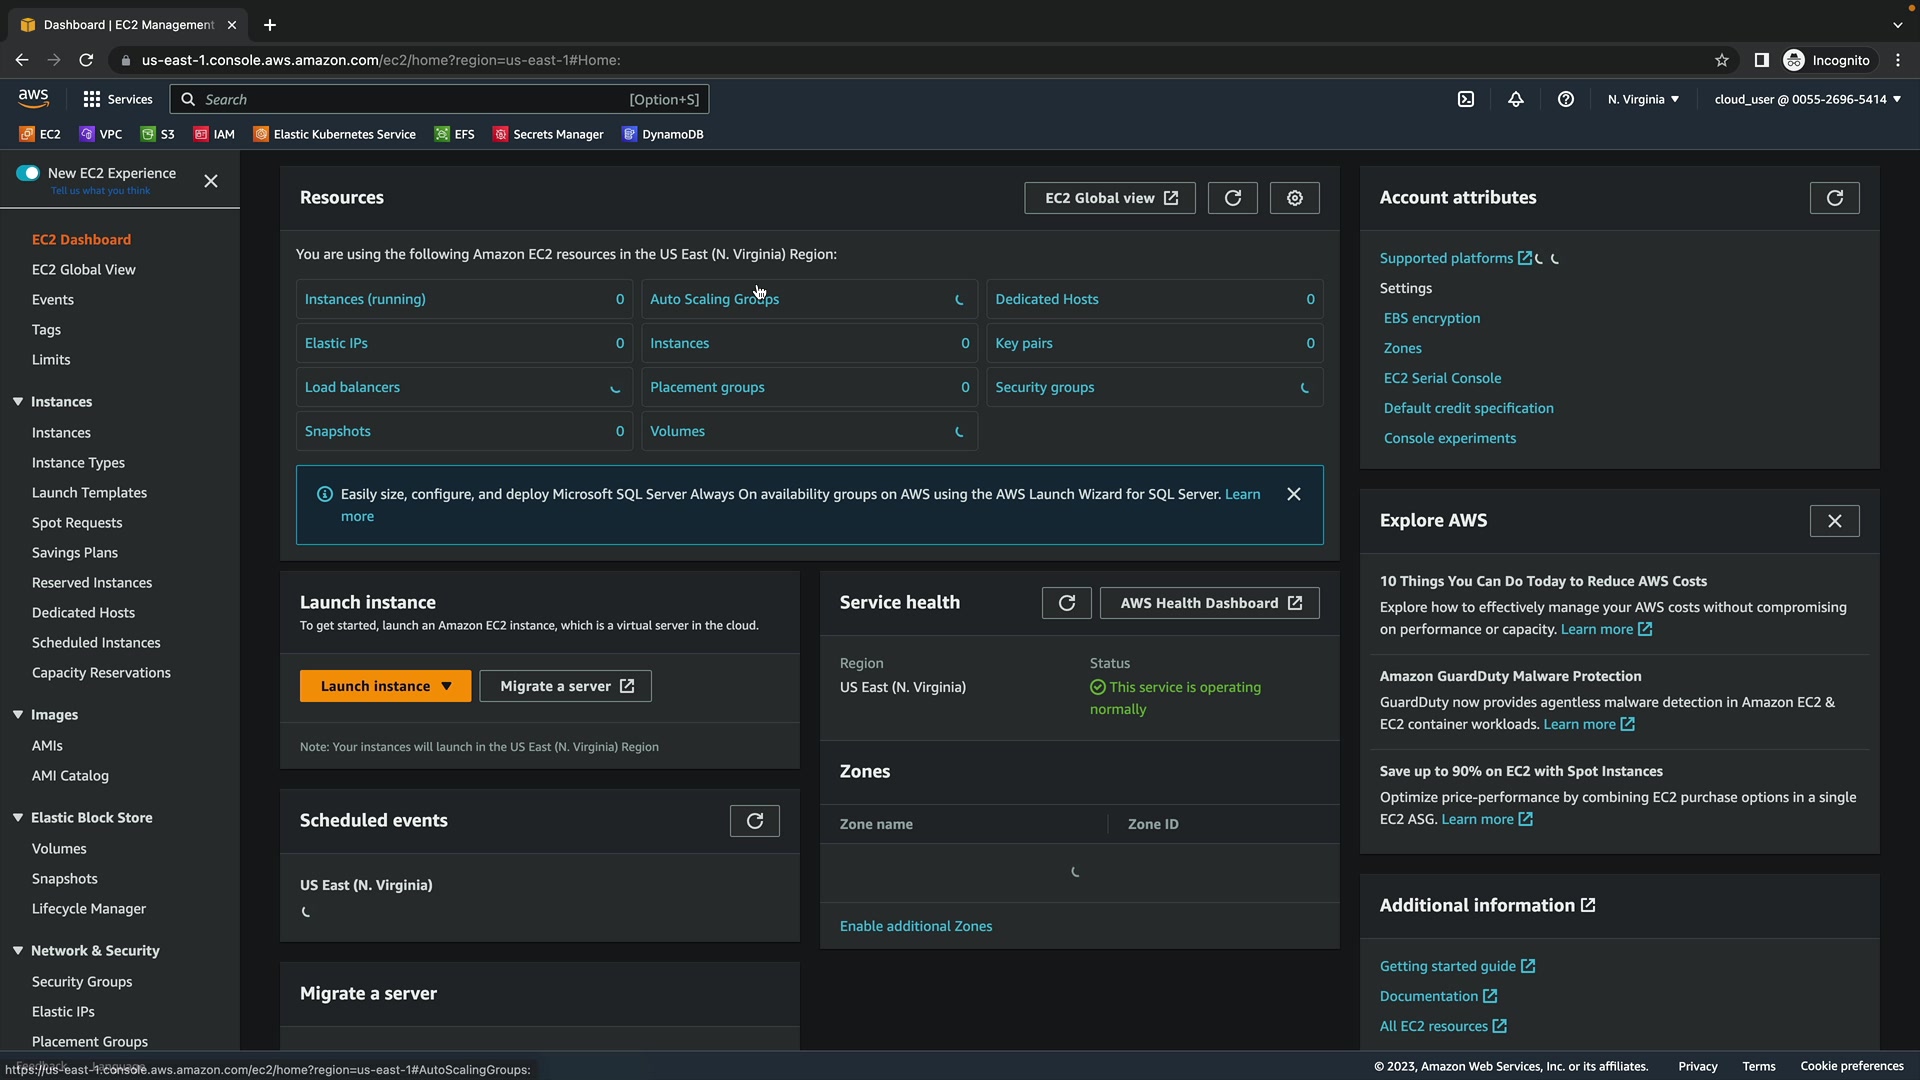Open the Launch instance dropdown arrow
Viewport: 1920px width, 1080px height.
point(447,686)
